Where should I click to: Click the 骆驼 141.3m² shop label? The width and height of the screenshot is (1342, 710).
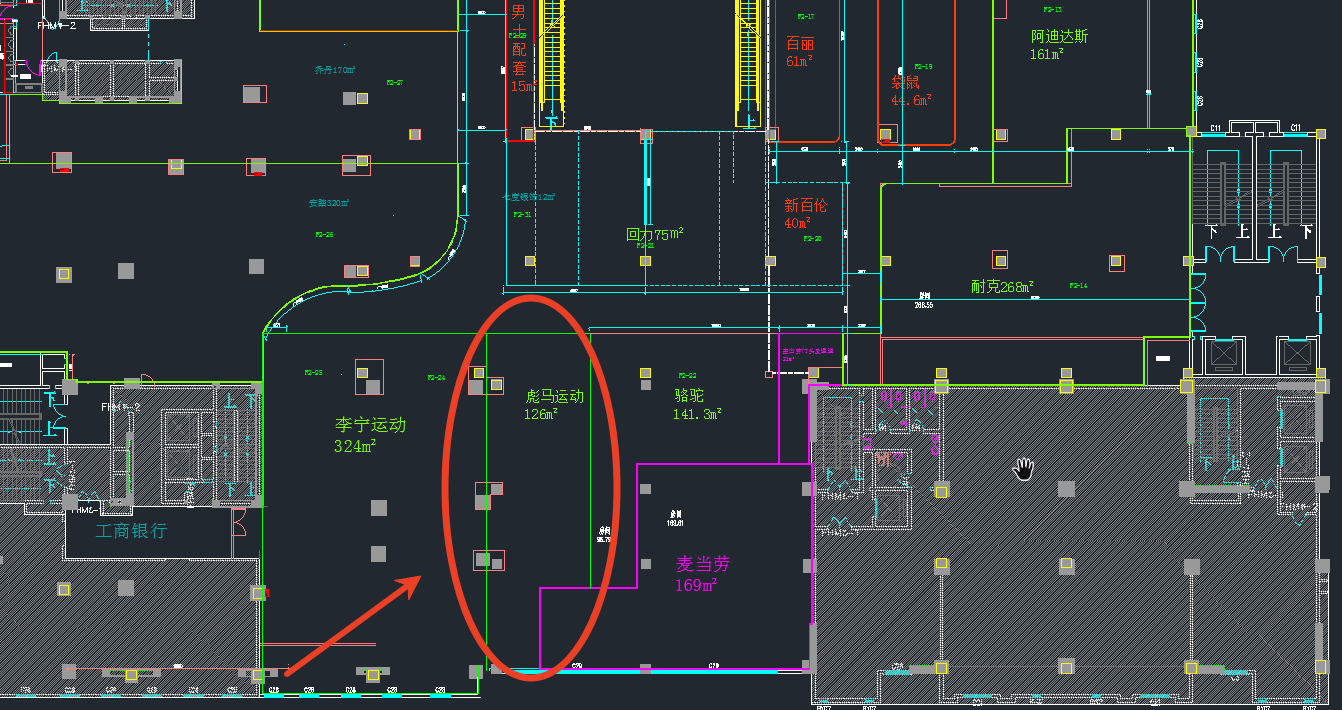(697, 405)
